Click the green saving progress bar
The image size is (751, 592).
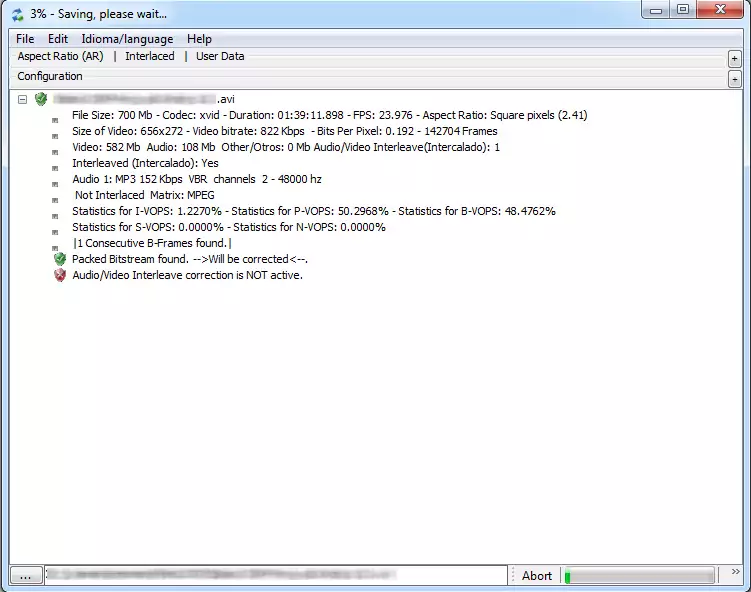[639, 575]
